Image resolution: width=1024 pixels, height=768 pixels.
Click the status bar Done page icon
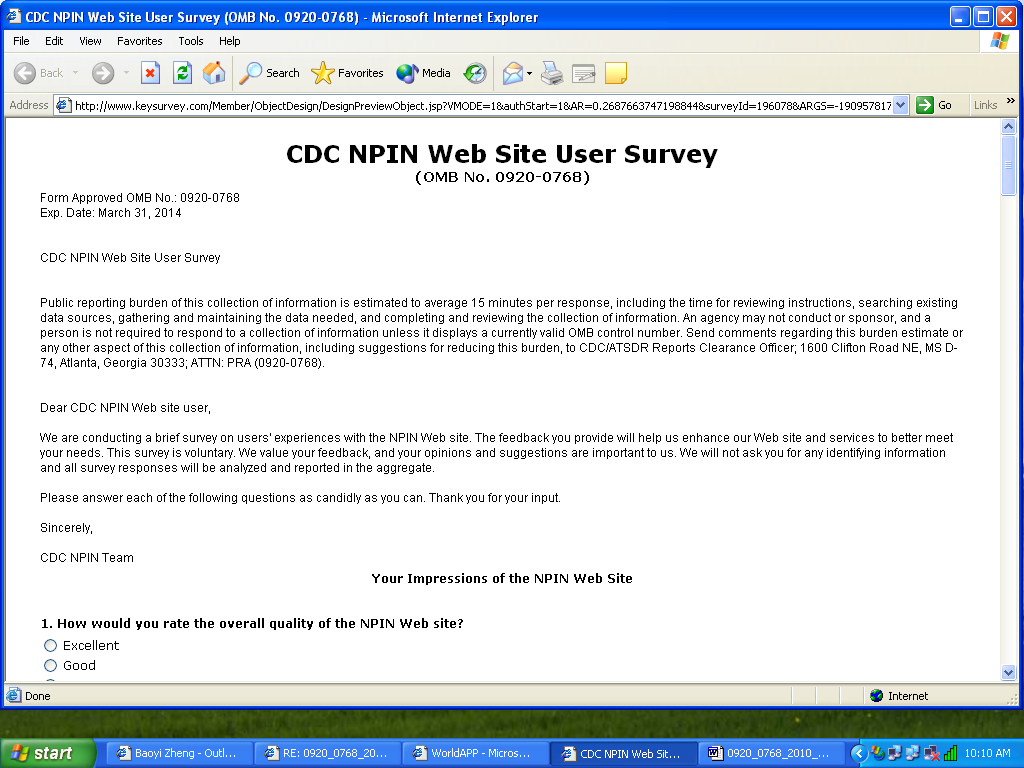[13, 696]
